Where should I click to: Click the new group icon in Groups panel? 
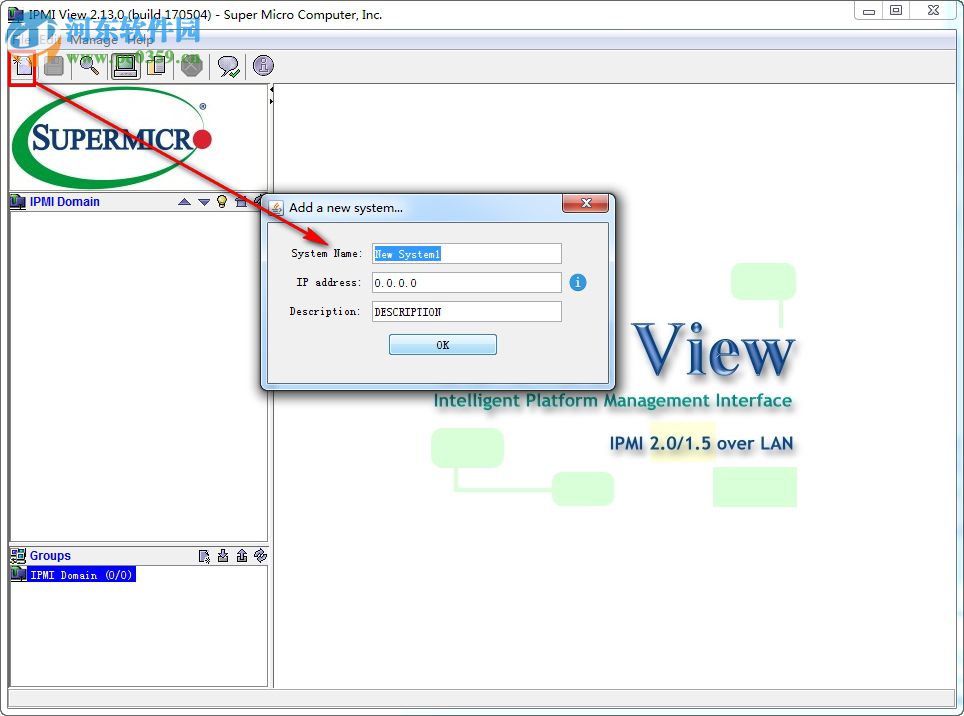(203, 557)
